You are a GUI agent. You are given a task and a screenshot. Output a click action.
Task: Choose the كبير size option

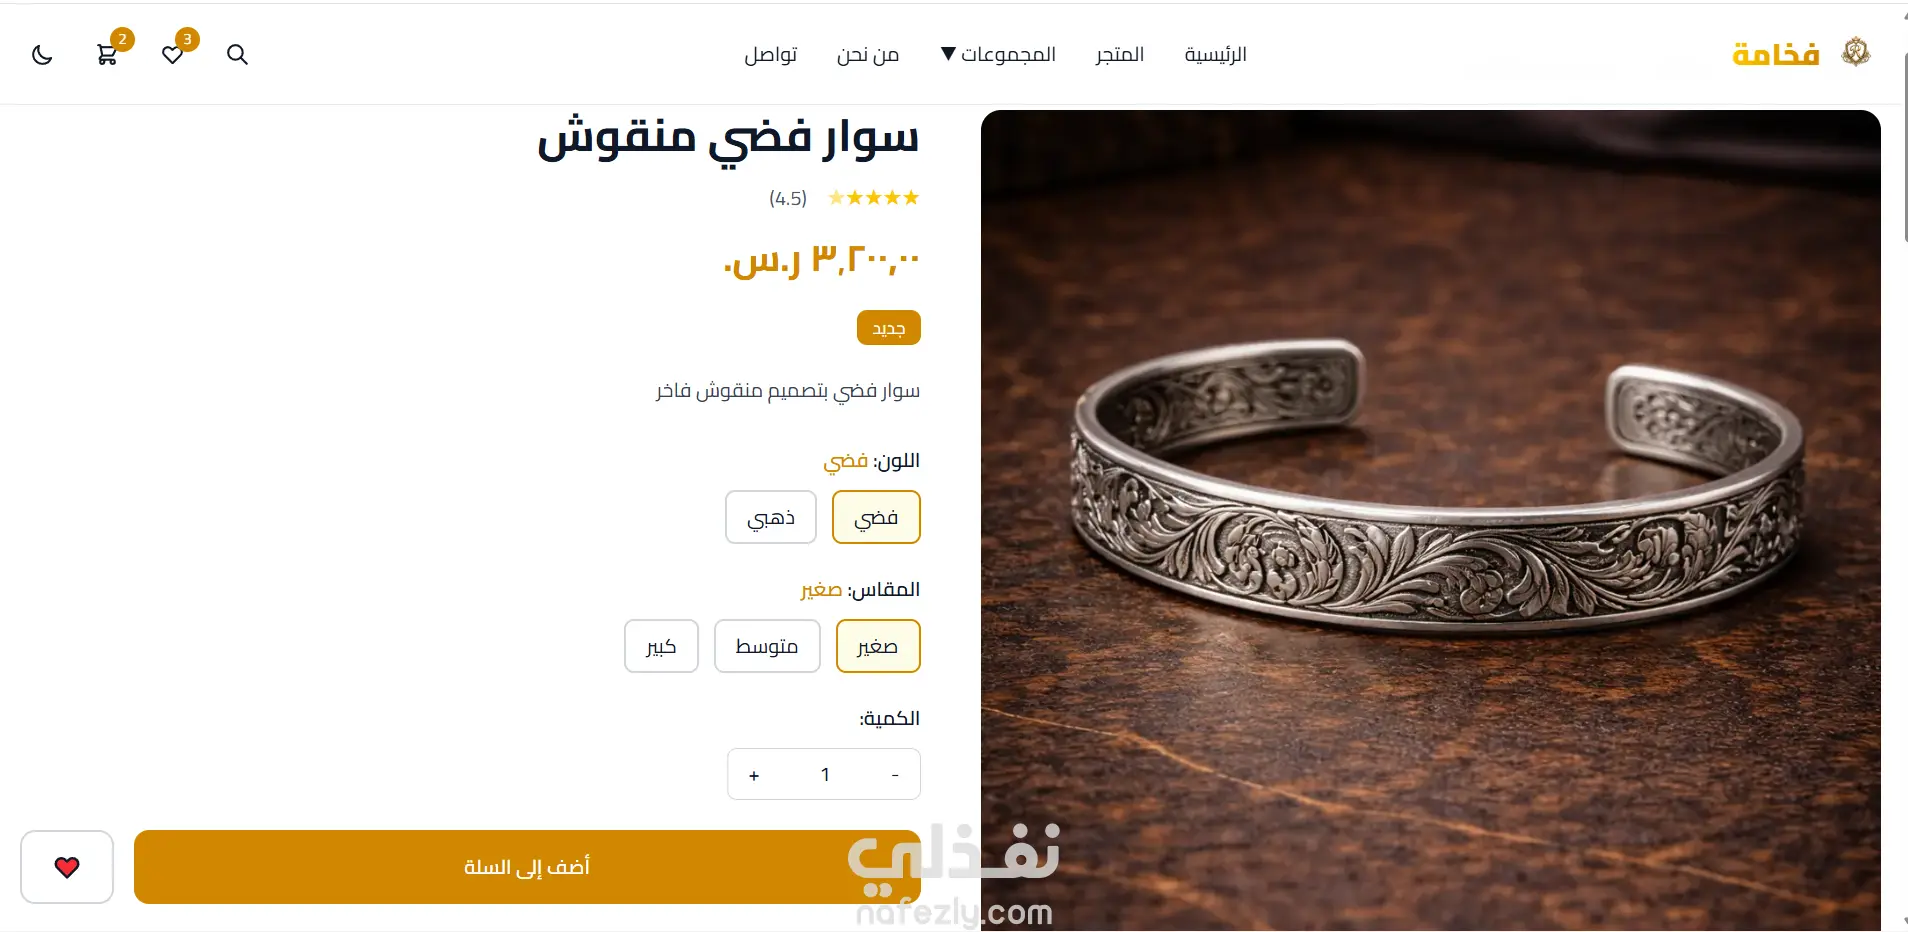click(x=661, y=646)
